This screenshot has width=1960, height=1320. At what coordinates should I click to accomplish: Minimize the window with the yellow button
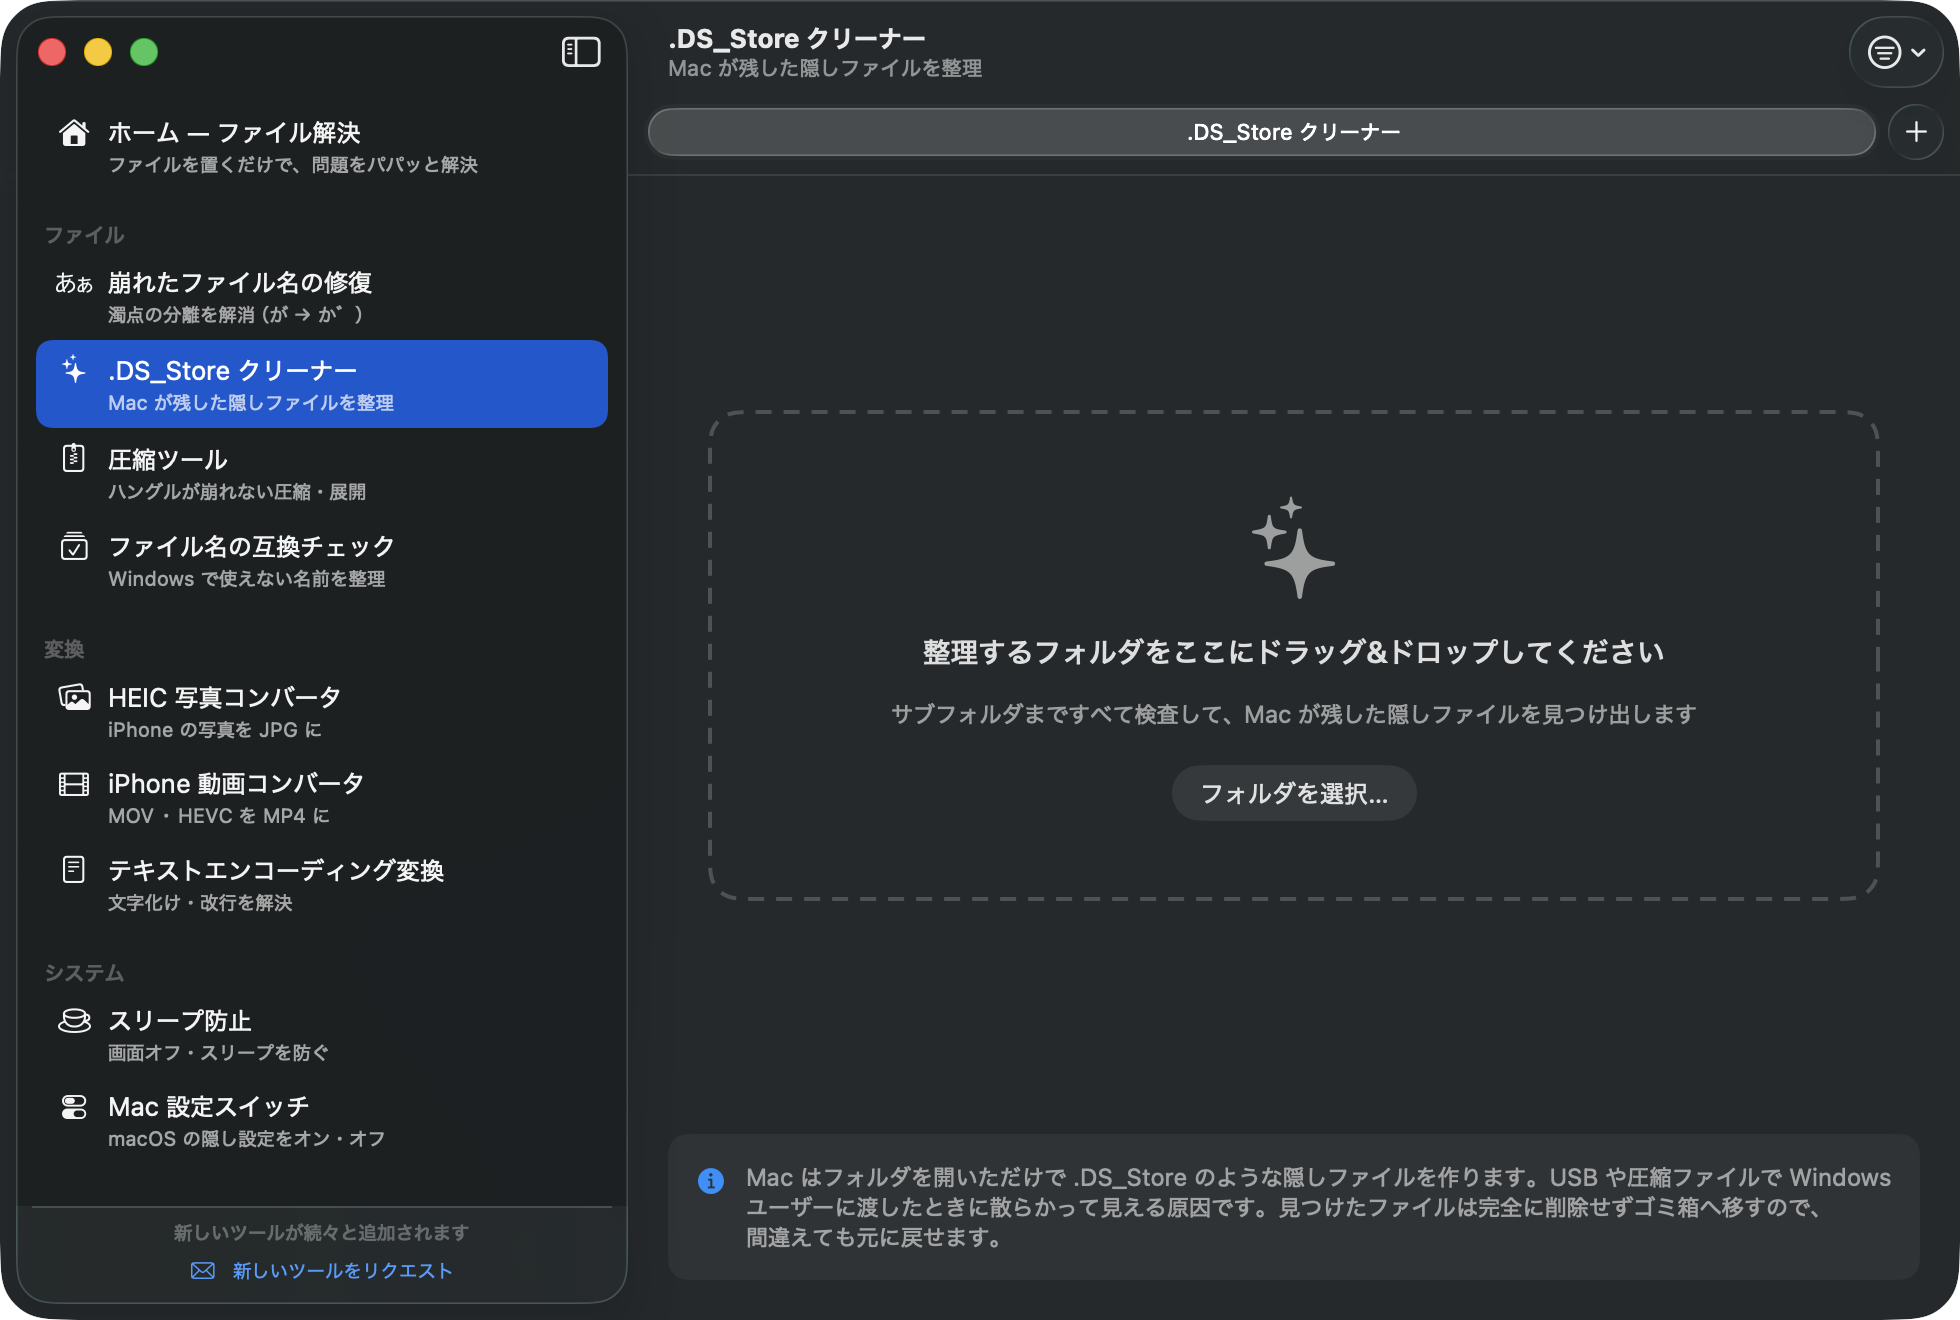(98, 52)
